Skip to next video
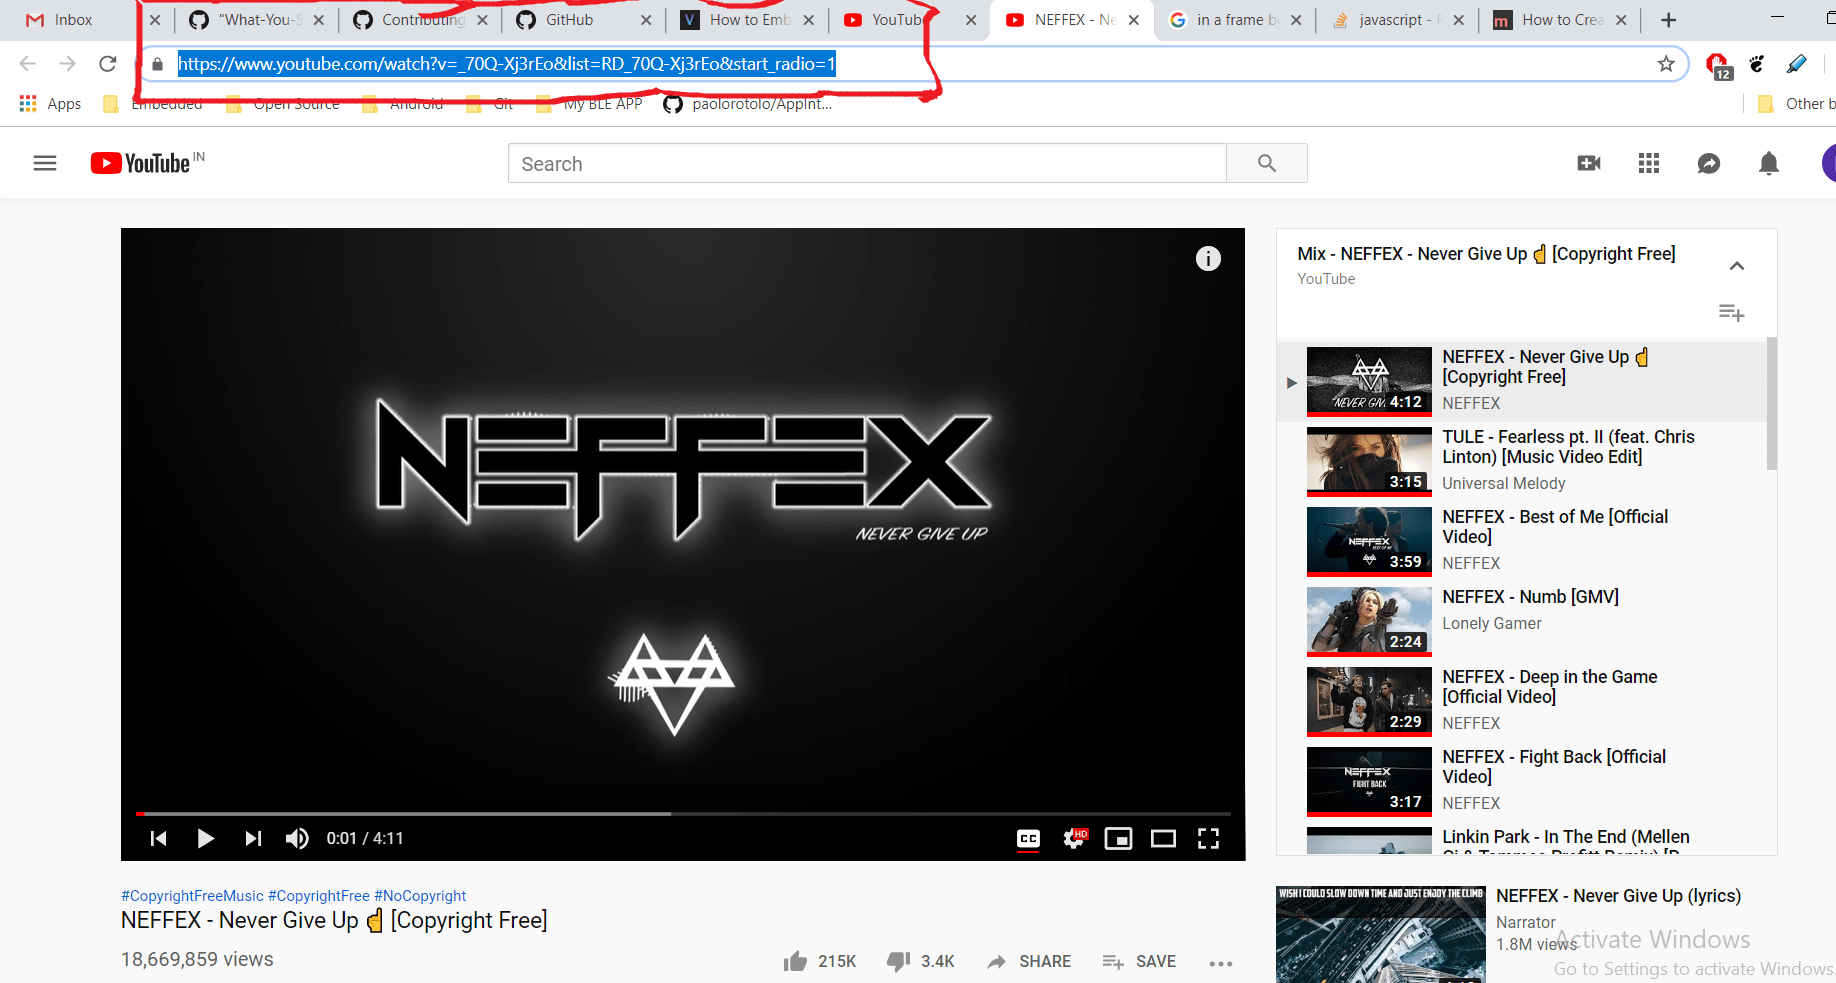This screenshot has height=983, width=1836. click(253, 838)
